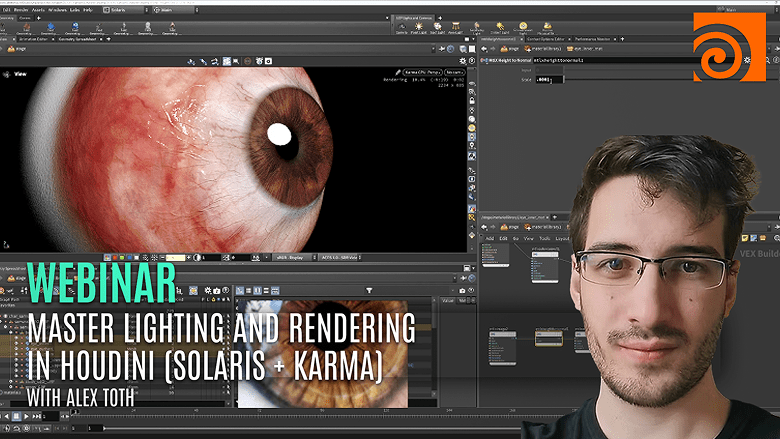Click the eye reference image thumbnail
Viewport: 780px width, 439px height.
click(322, 353)
